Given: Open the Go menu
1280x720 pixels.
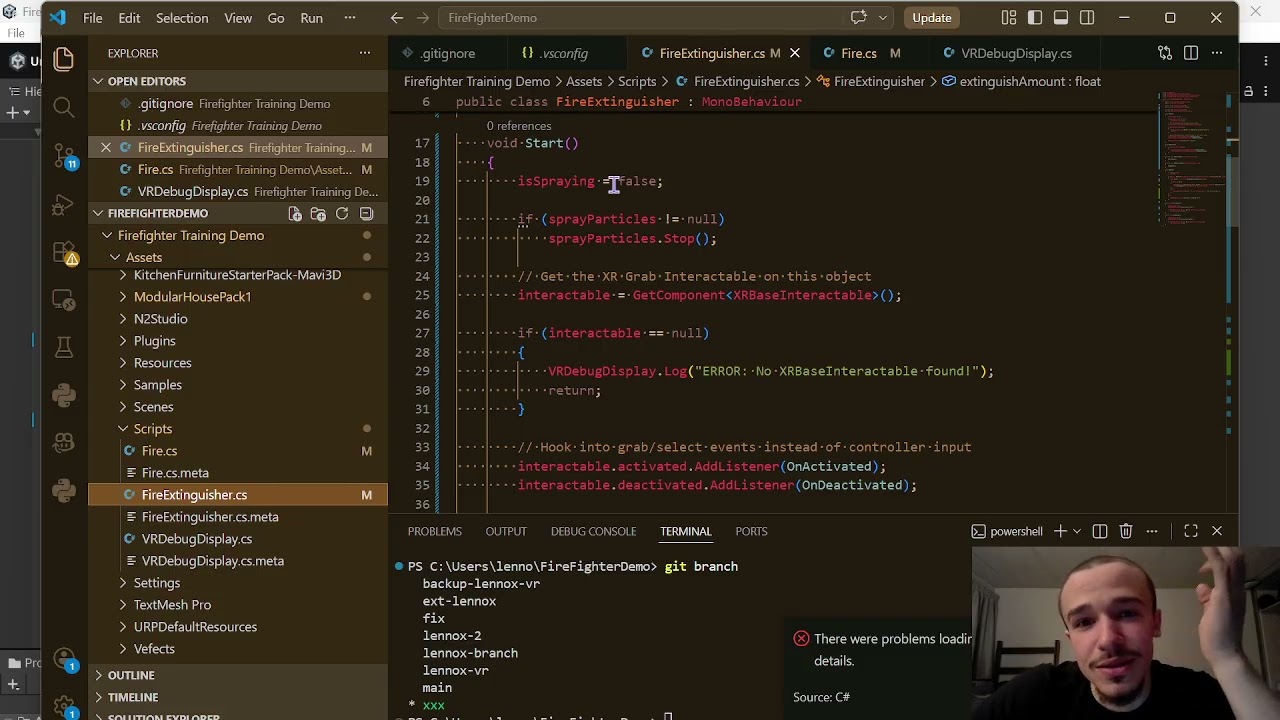Looking at the screenshot, I should point(276,18).
